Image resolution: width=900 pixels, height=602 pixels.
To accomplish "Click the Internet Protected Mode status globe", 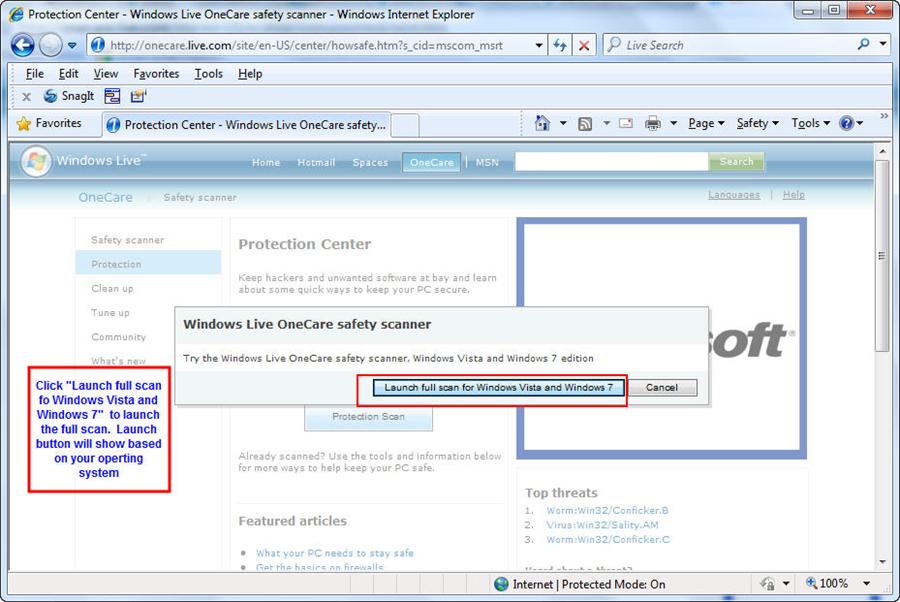I will 501,584.
